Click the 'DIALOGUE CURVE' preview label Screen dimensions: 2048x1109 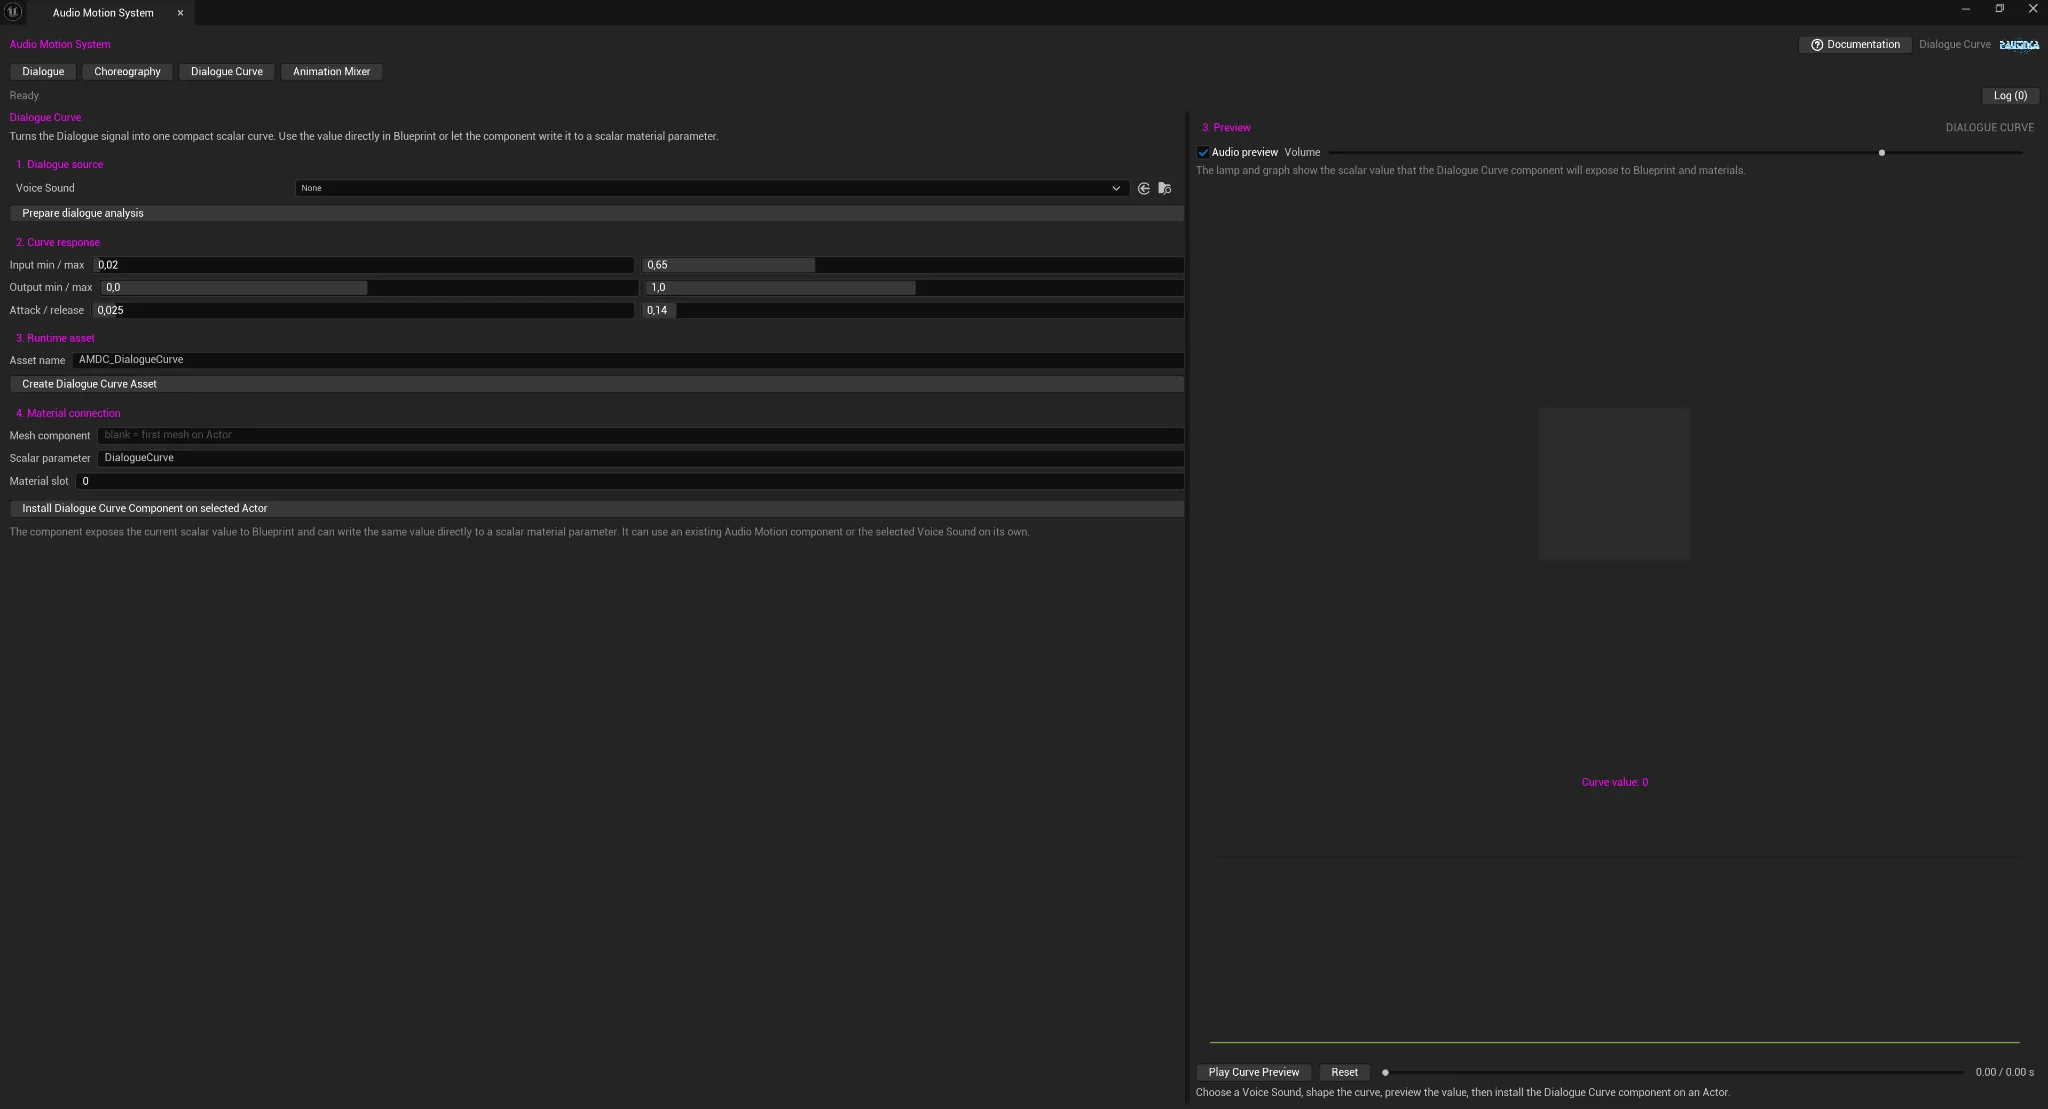pyautogui.click(x=1989, y=128)
